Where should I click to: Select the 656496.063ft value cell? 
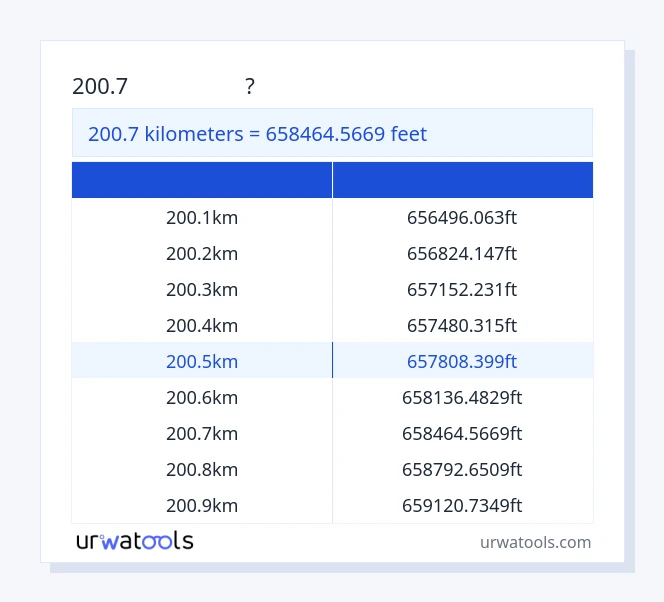pos(462,217)
